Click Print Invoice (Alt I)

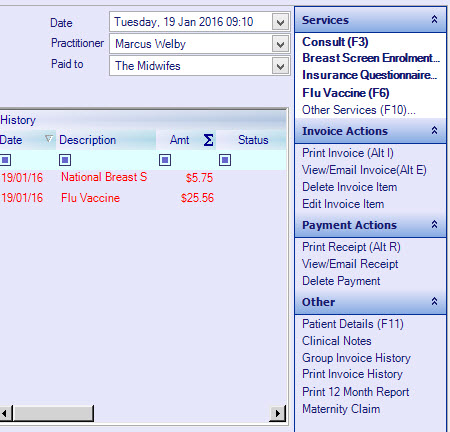coord(348,153)
